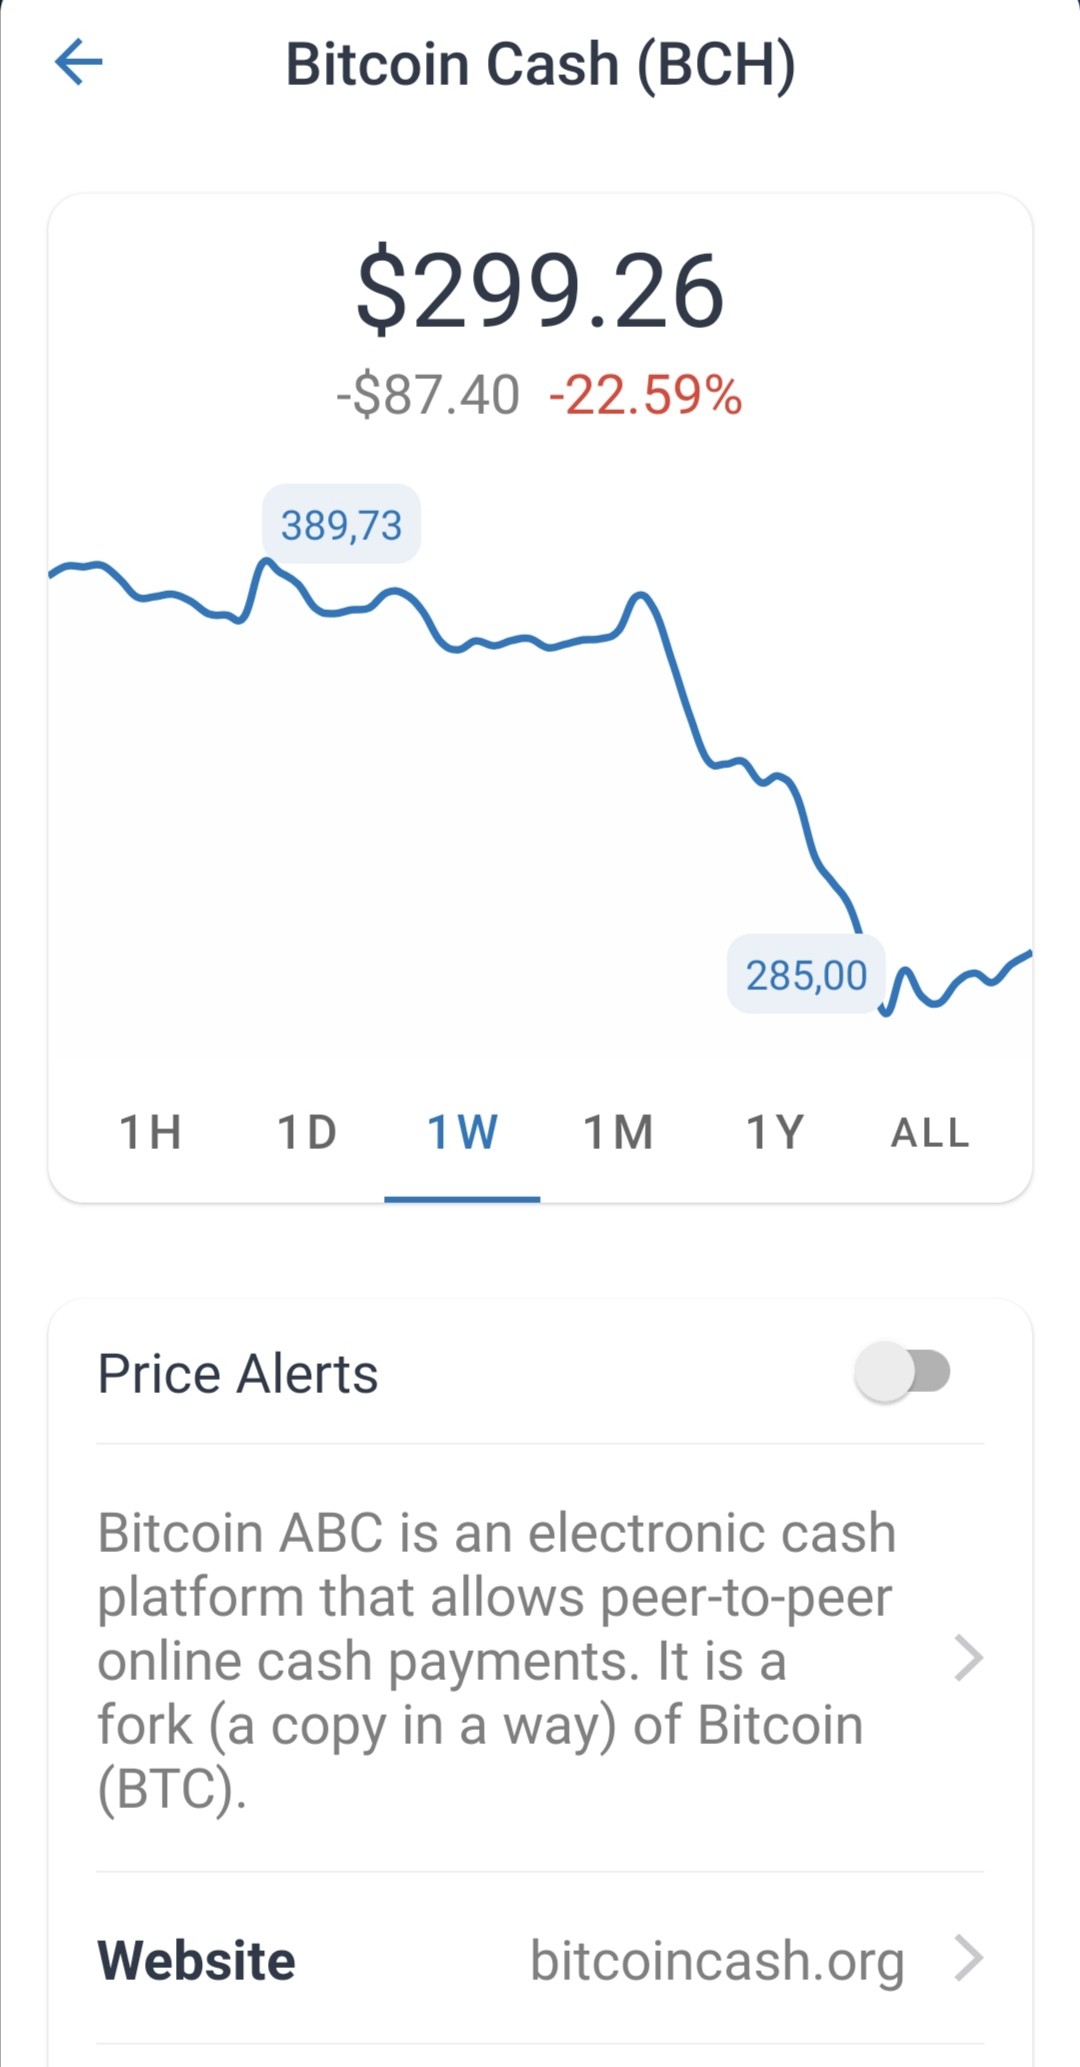
Task: Show the ALL time price history
Action: coord(930,1133)
